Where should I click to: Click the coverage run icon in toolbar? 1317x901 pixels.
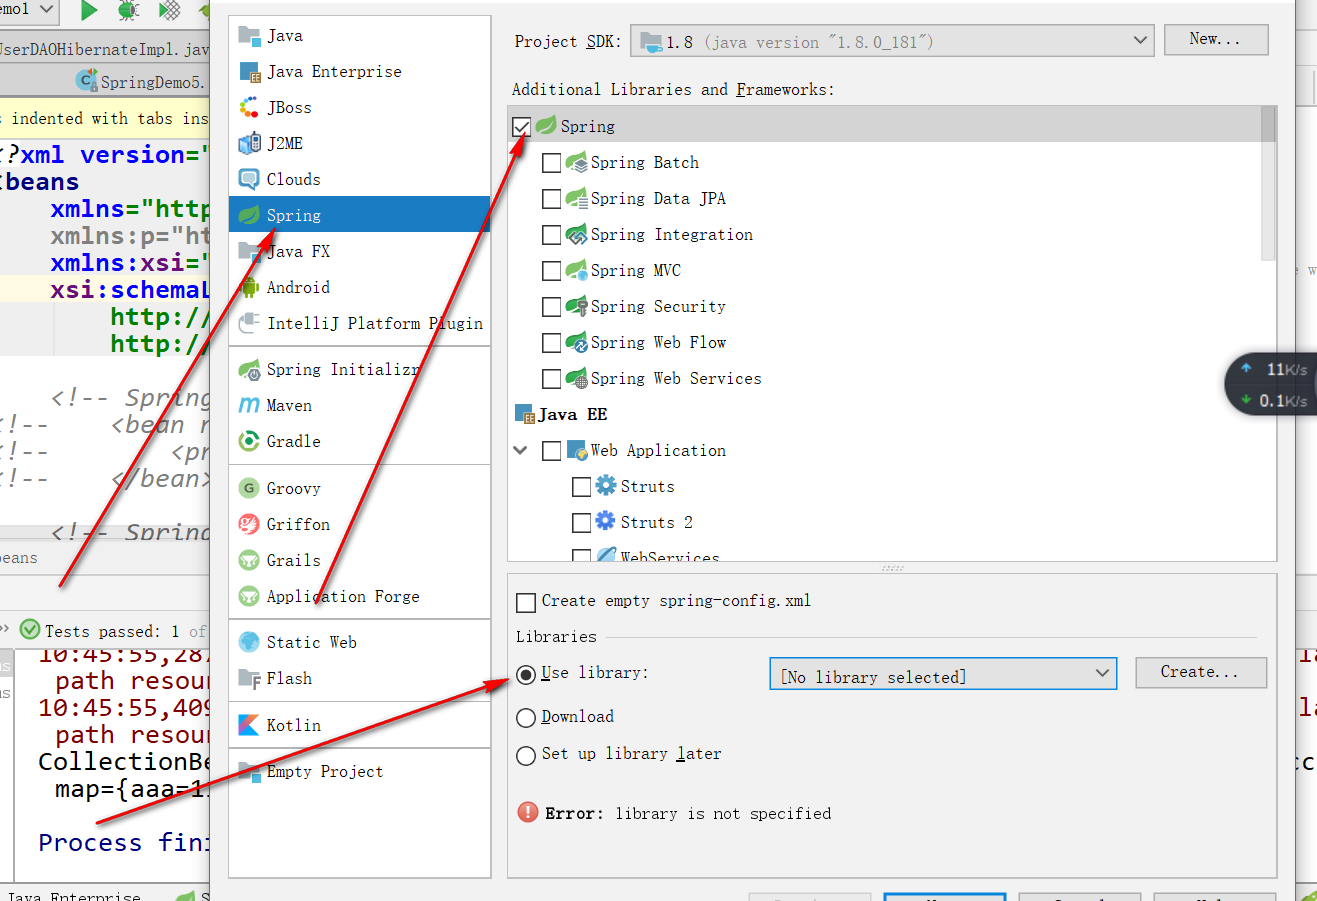tap(170, 10)
